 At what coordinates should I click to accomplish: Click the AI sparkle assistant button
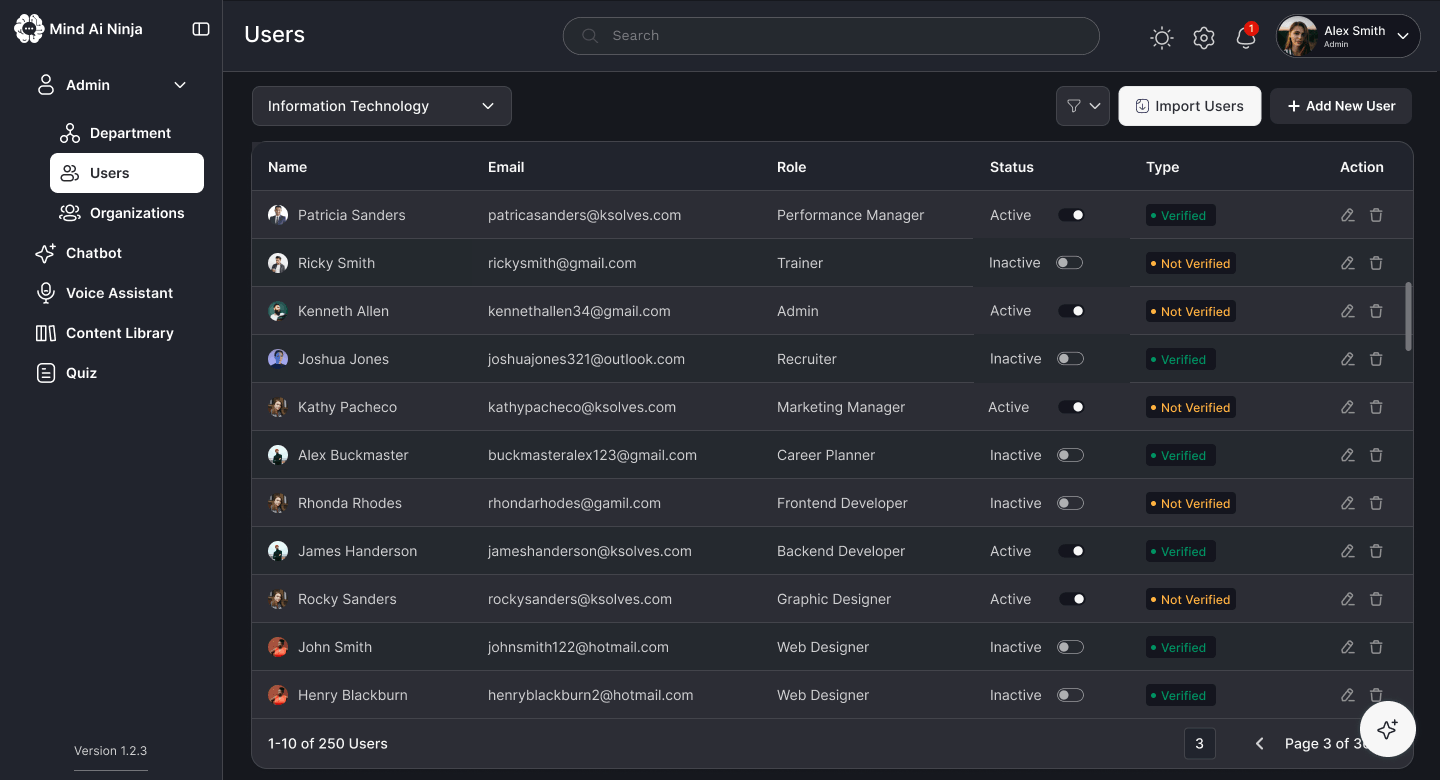[1387, 730]
